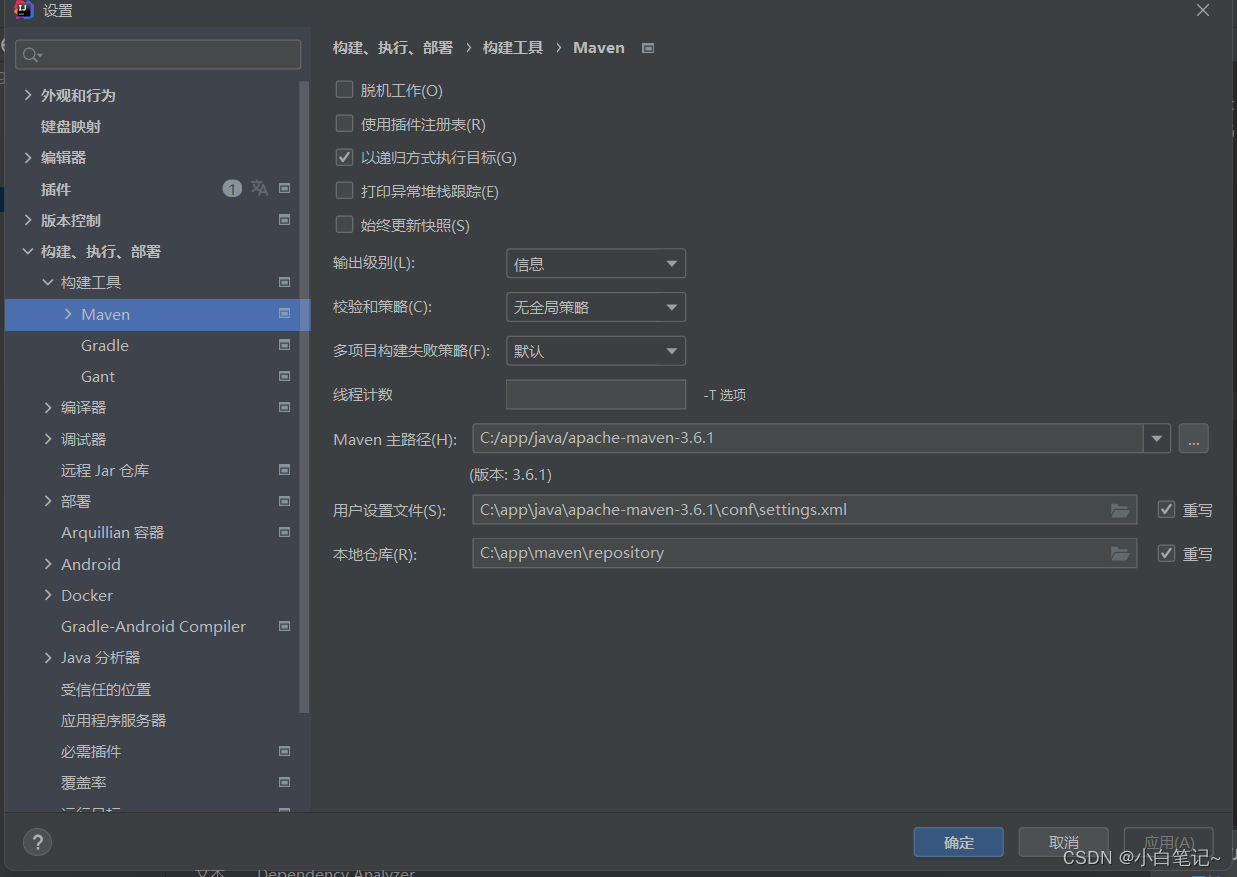Click the project-level icon in 部署 row
Image resolution: width=1237 pixels, height=877 pixels.
tap(284, 501)
